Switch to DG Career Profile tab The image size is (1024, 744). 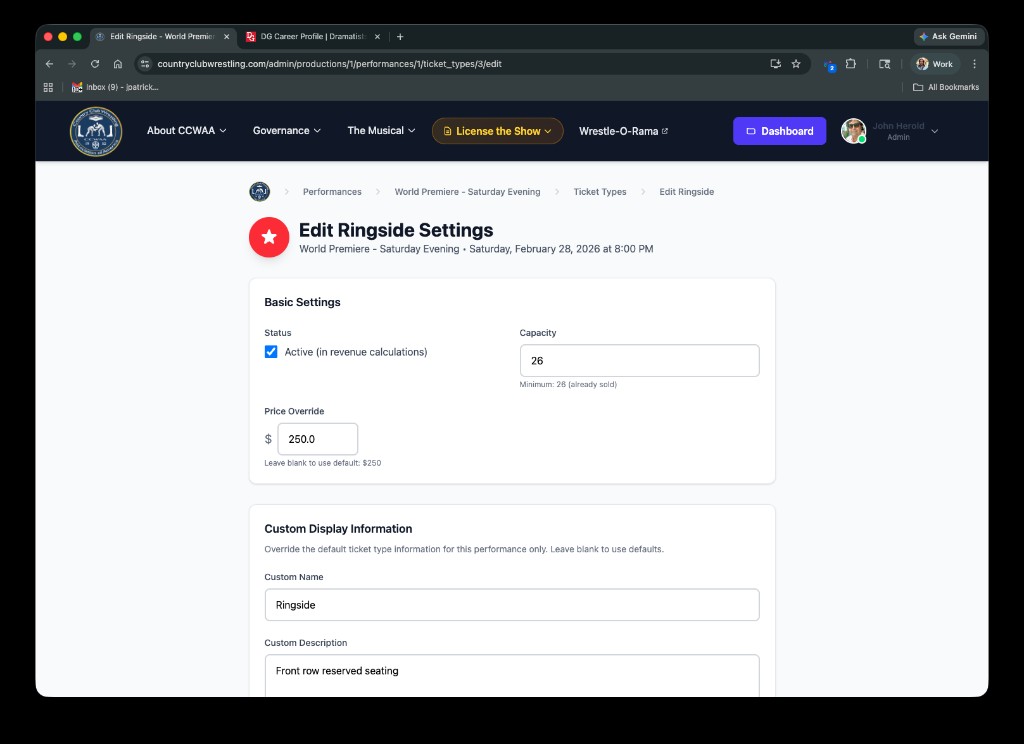click(312, 37)
